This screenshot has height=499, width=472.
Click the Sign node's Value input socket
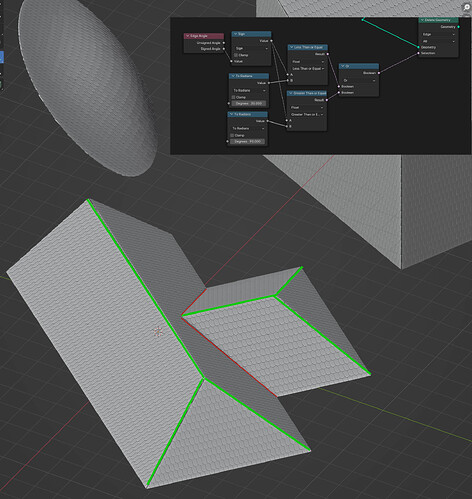(231, 61)
